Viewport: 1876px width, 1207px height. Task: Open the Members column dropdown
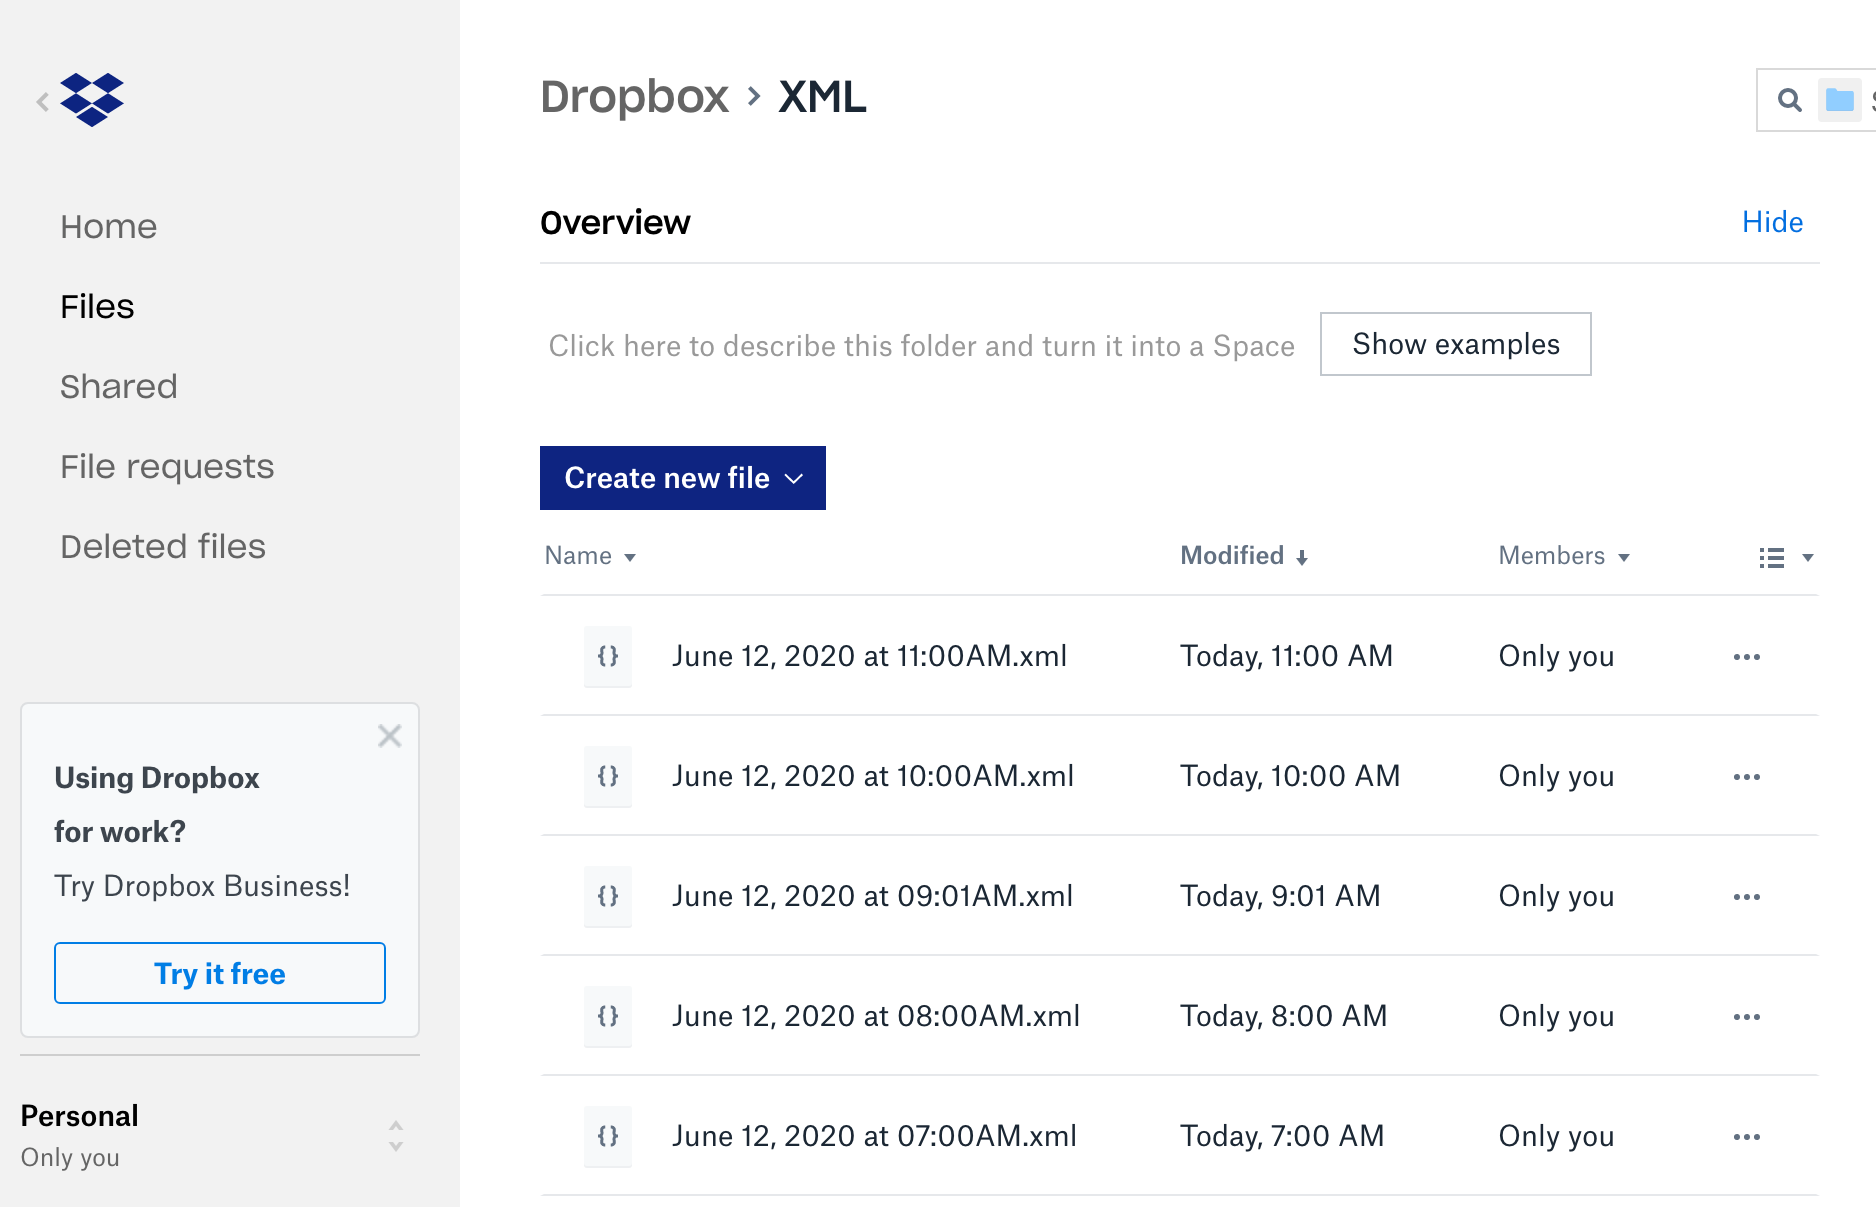click(1564, 556)
